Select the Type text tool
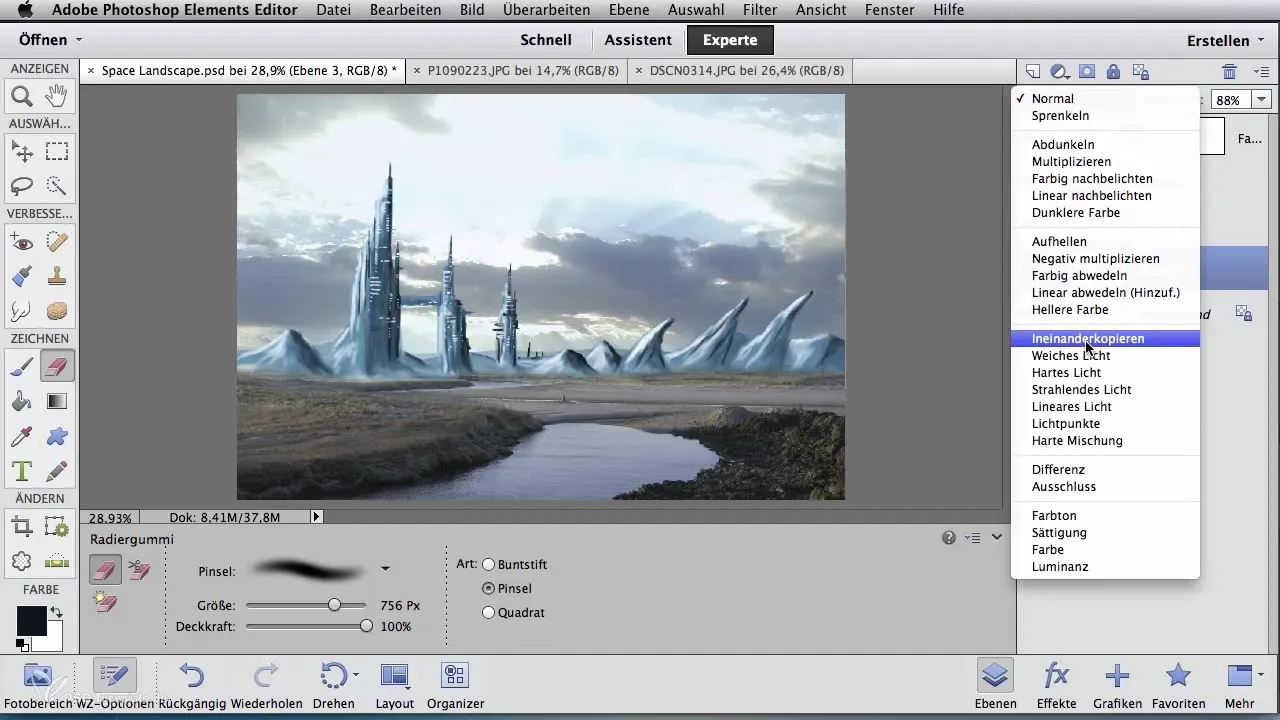This screenshot has width=1280, height=720. [22, 470]
